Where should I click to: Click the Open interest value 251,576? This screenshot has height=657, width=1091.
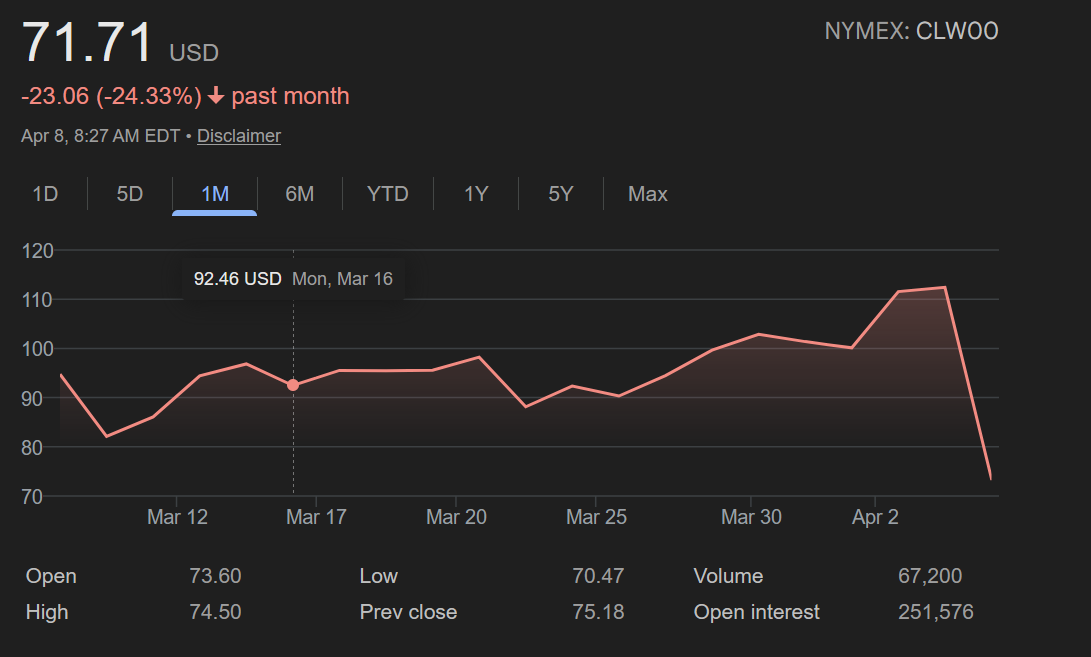pos(936,612)
